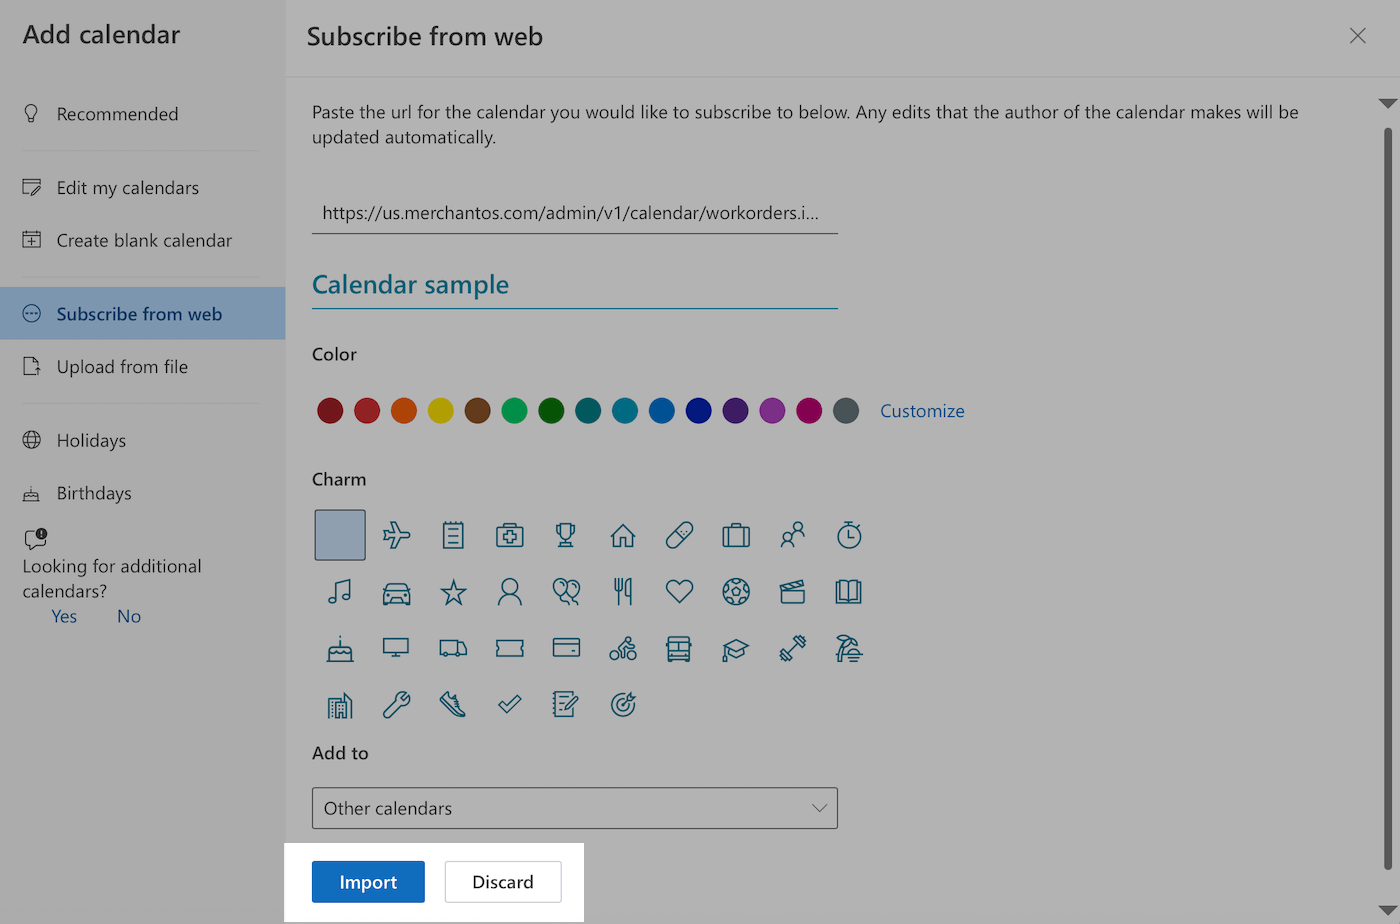Choose the graduation cap charm
1400x924 pixels.
coord(735,650)
